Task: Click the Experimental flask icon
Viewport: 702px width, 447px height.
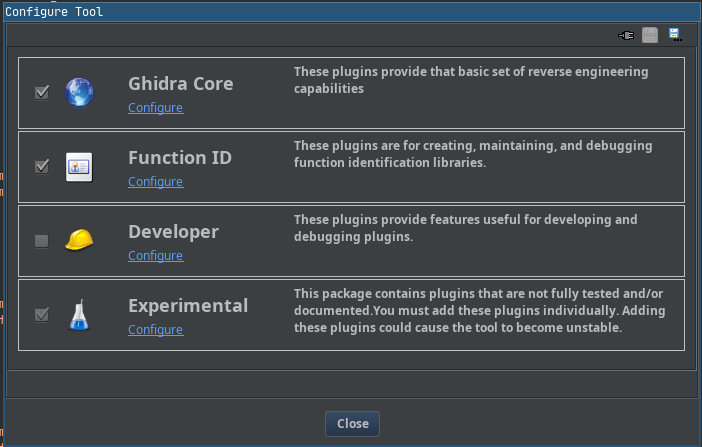Action: (x=79, y=315)
